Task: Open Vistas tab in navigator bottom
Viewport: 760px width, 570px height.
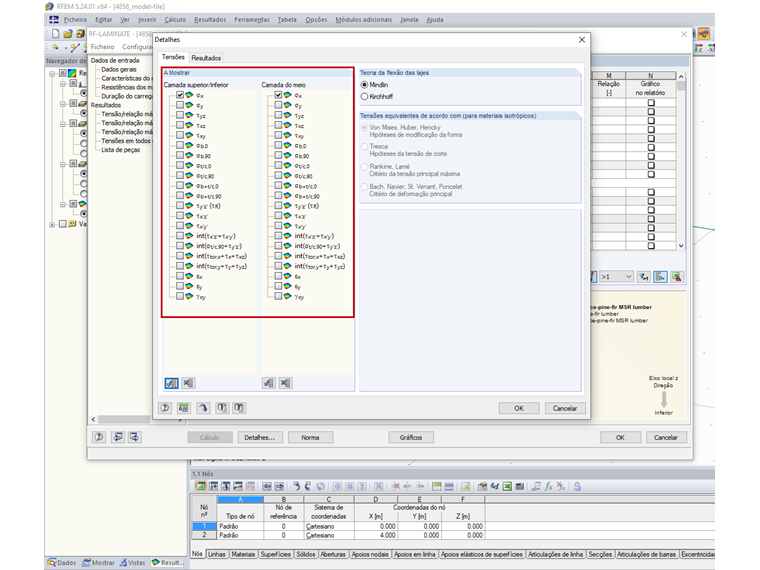Action: tap(133, 563)
